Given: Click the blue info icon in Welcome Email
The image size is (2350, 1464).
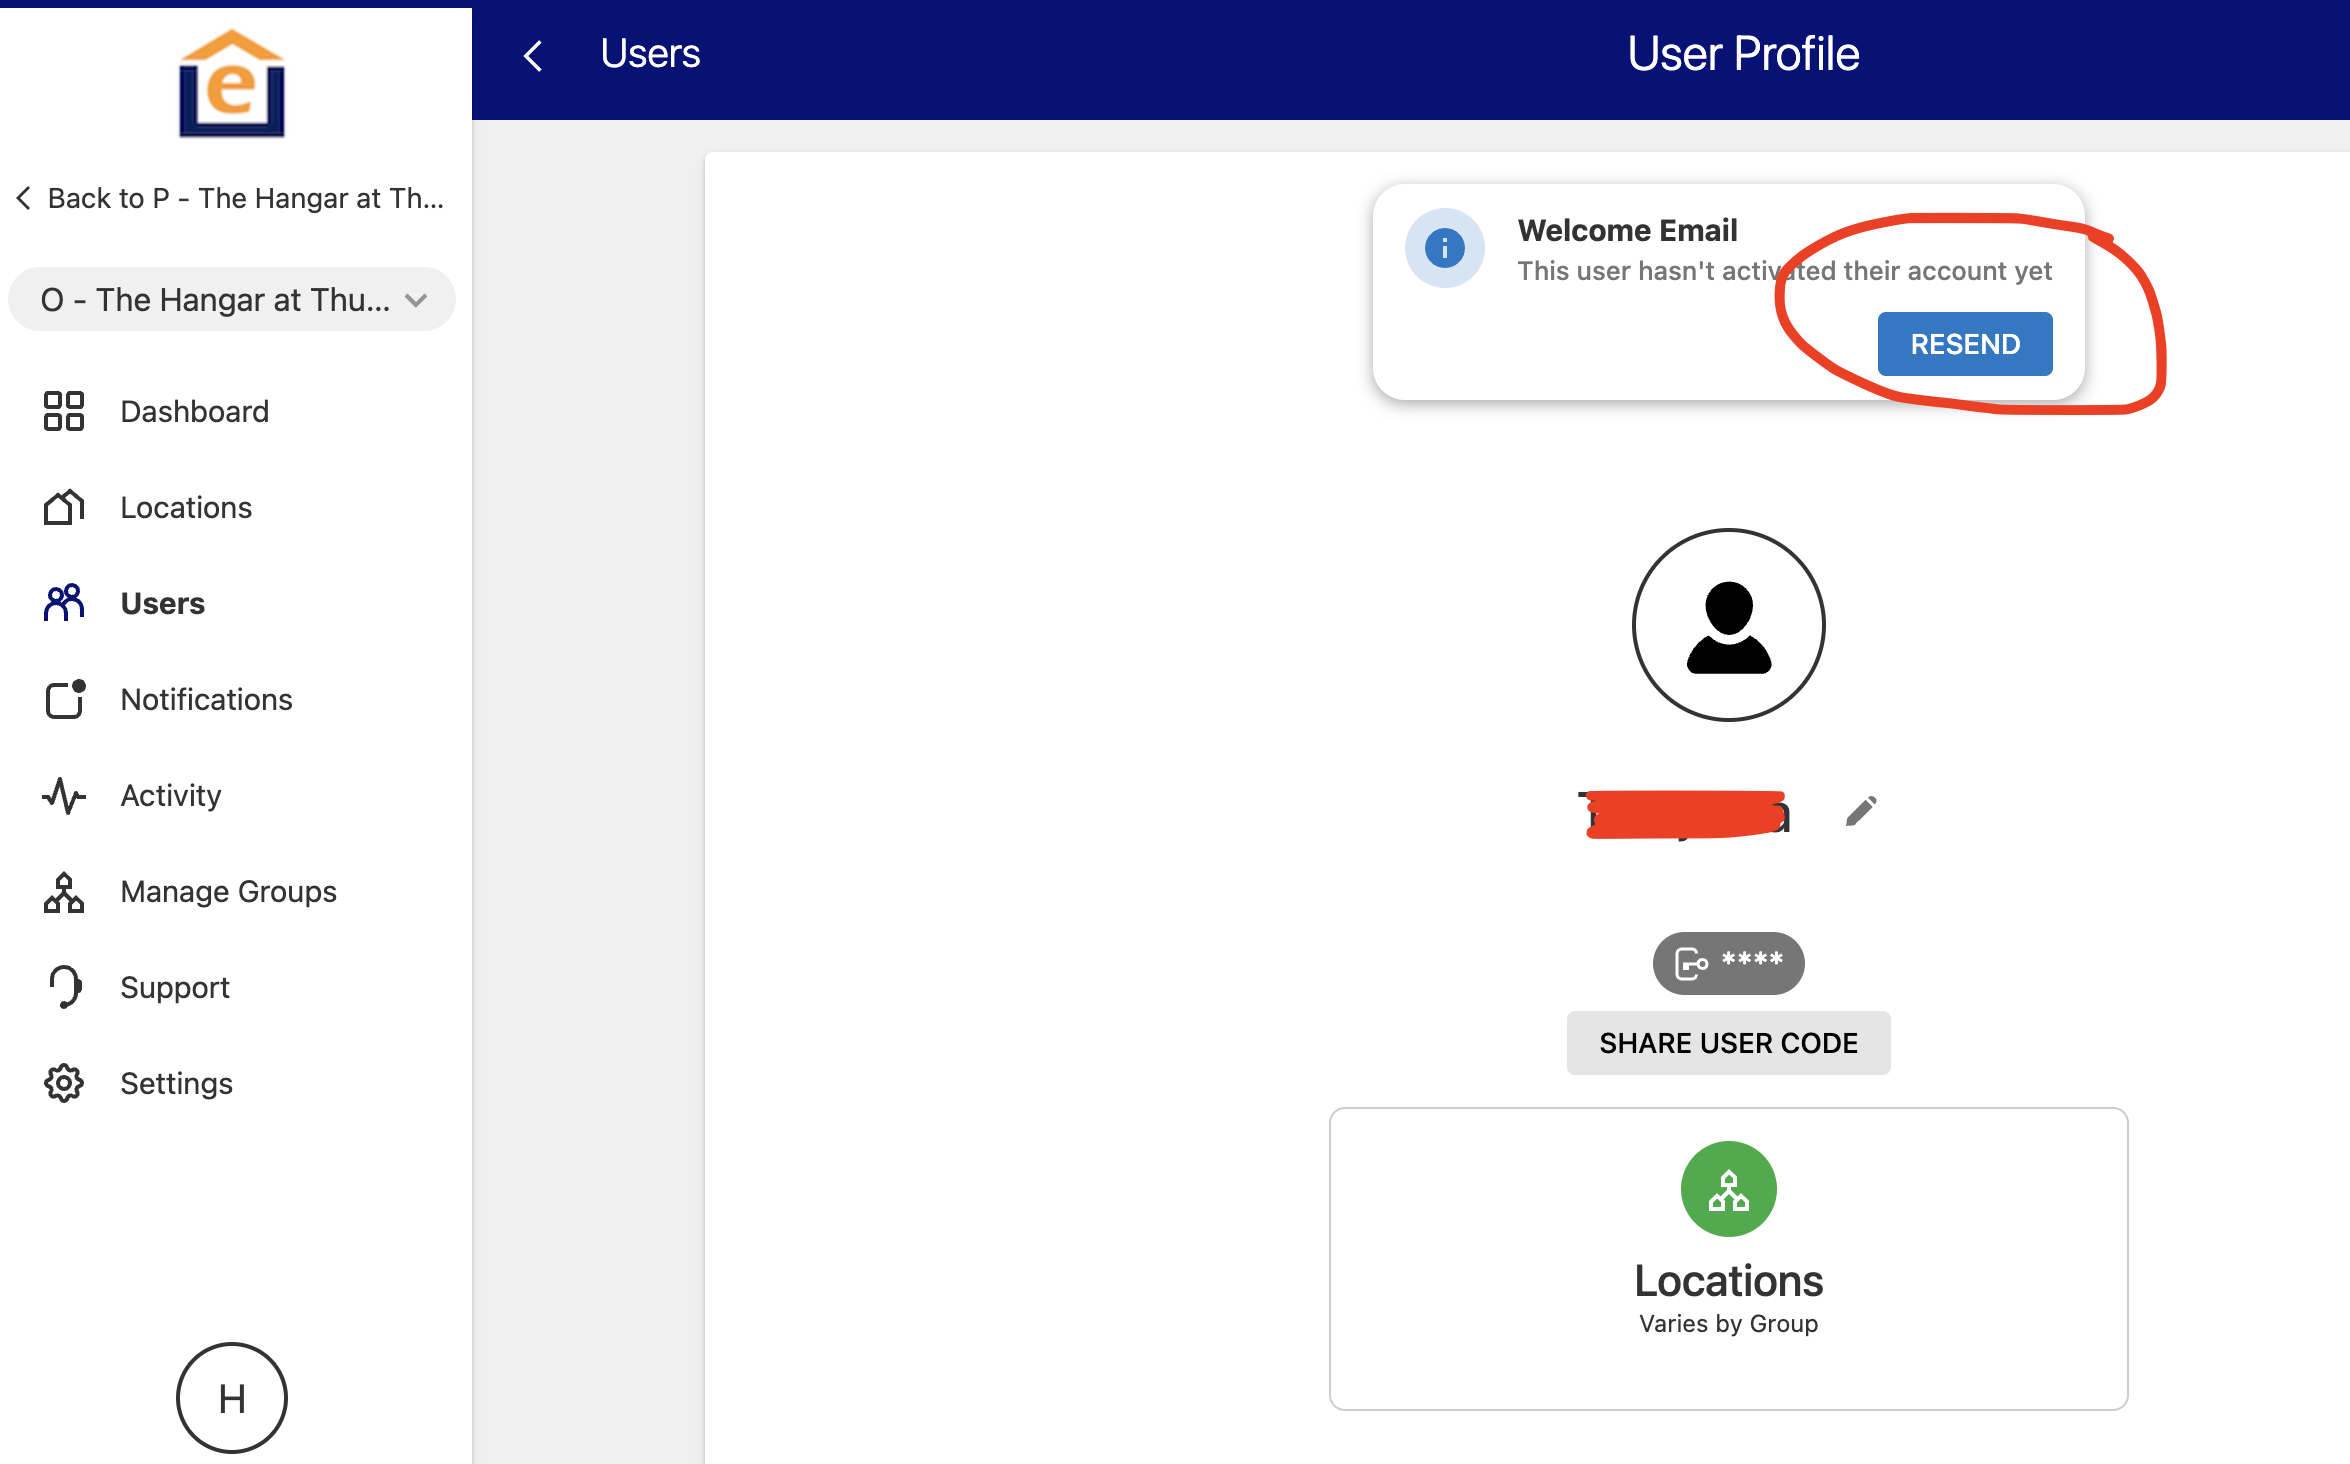Looking at the screenshot, I should [x=1444, y=248].
